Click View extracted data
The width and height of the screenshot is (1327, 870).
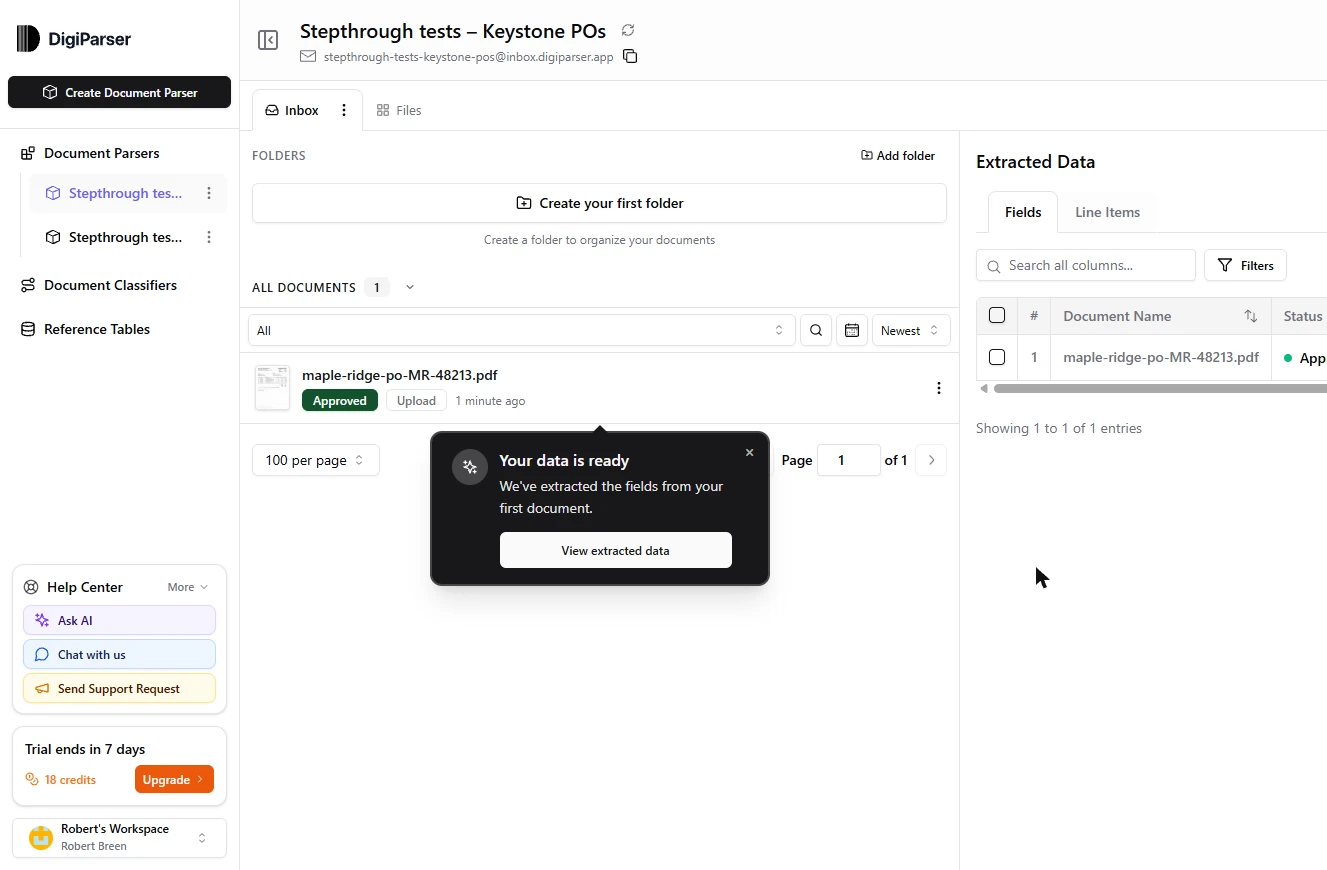click(616, 550)
